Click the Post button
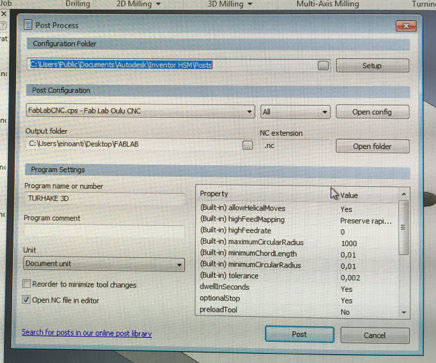 (299, 334)
